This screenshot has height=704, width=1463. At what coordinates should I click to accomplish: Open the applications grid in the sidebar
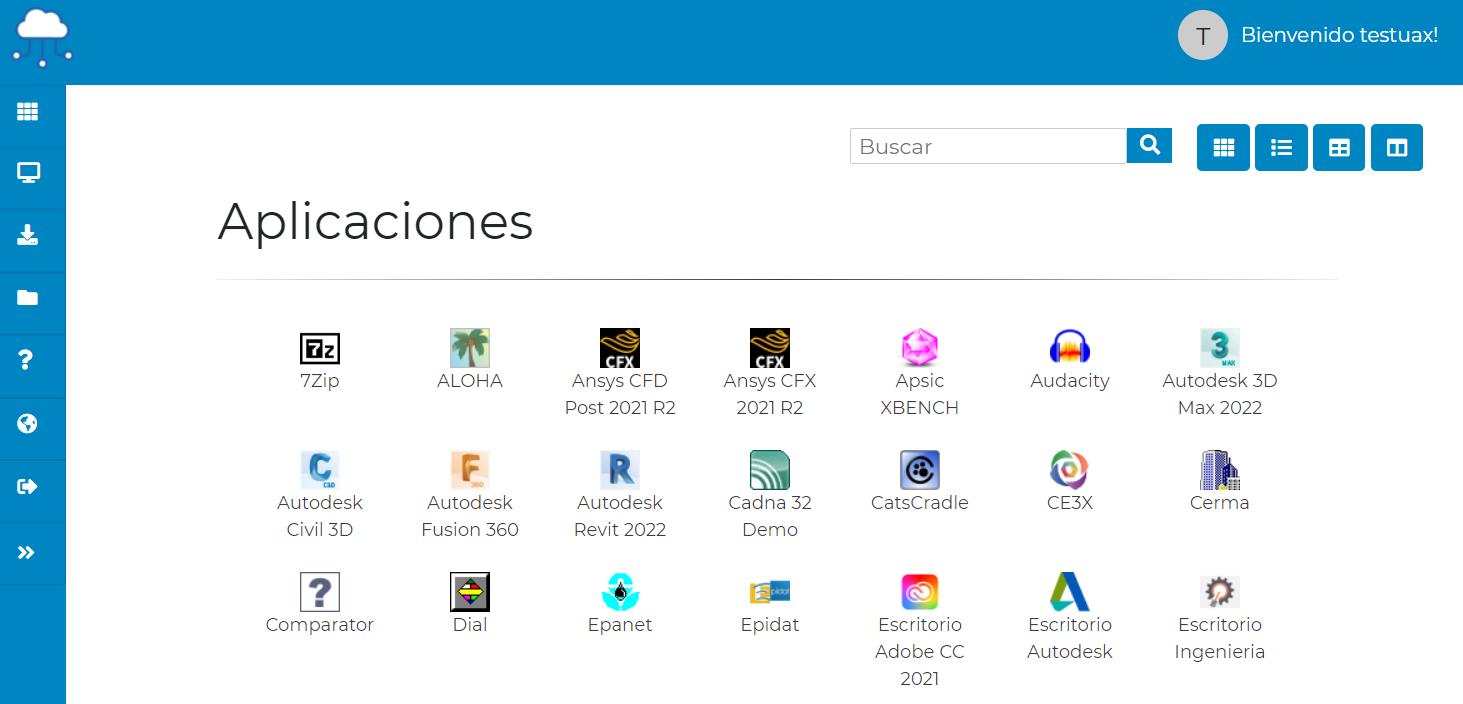[28, 112]
